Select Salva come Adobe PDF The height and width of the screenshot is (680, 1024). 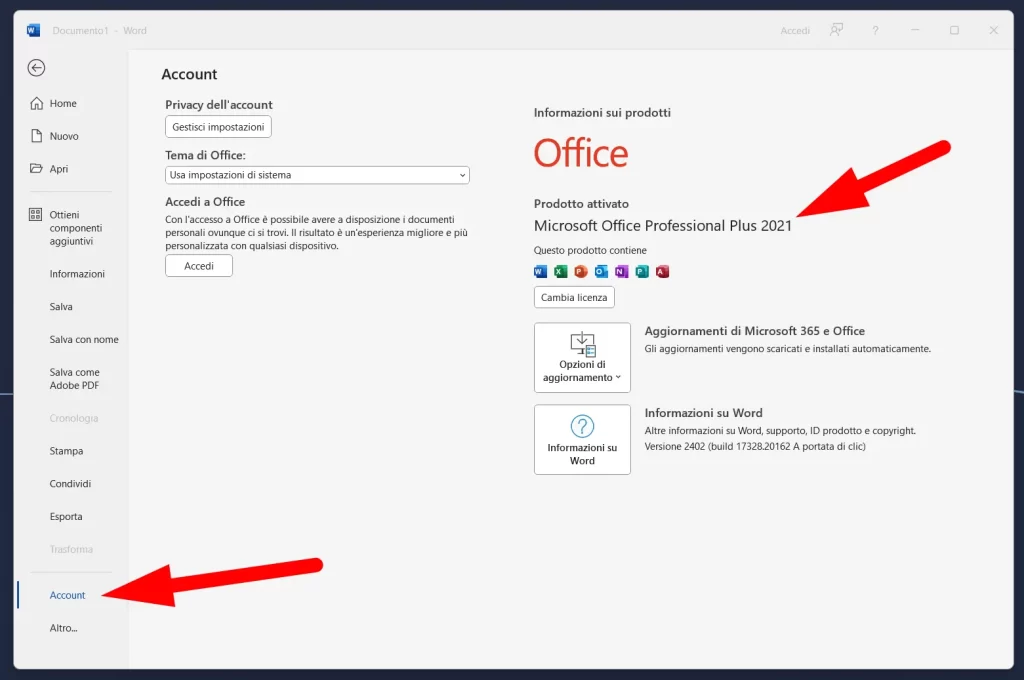click(x=74, y=379)
